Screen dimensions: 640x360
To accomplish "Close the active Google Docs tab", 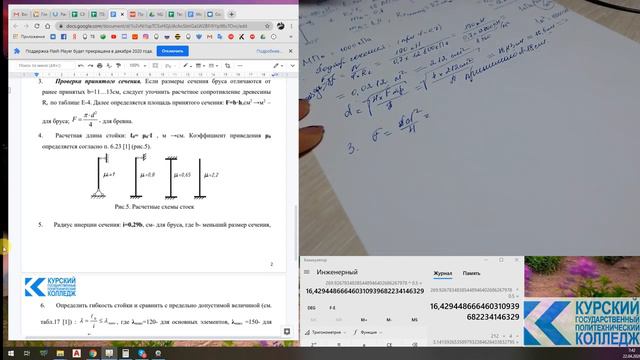I will pos(122,14).
